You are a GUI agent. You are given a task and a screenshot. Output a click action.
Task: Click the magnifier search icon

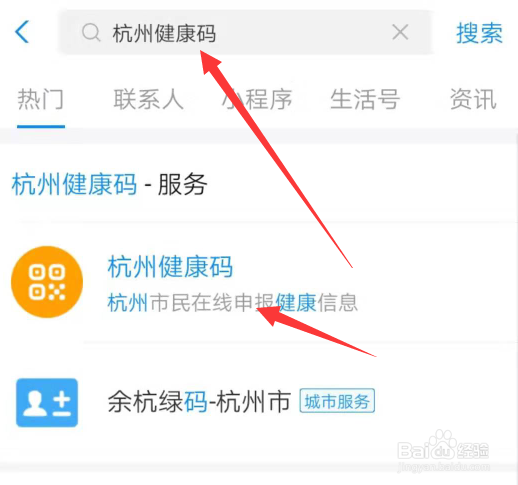[x=91, y=33]
